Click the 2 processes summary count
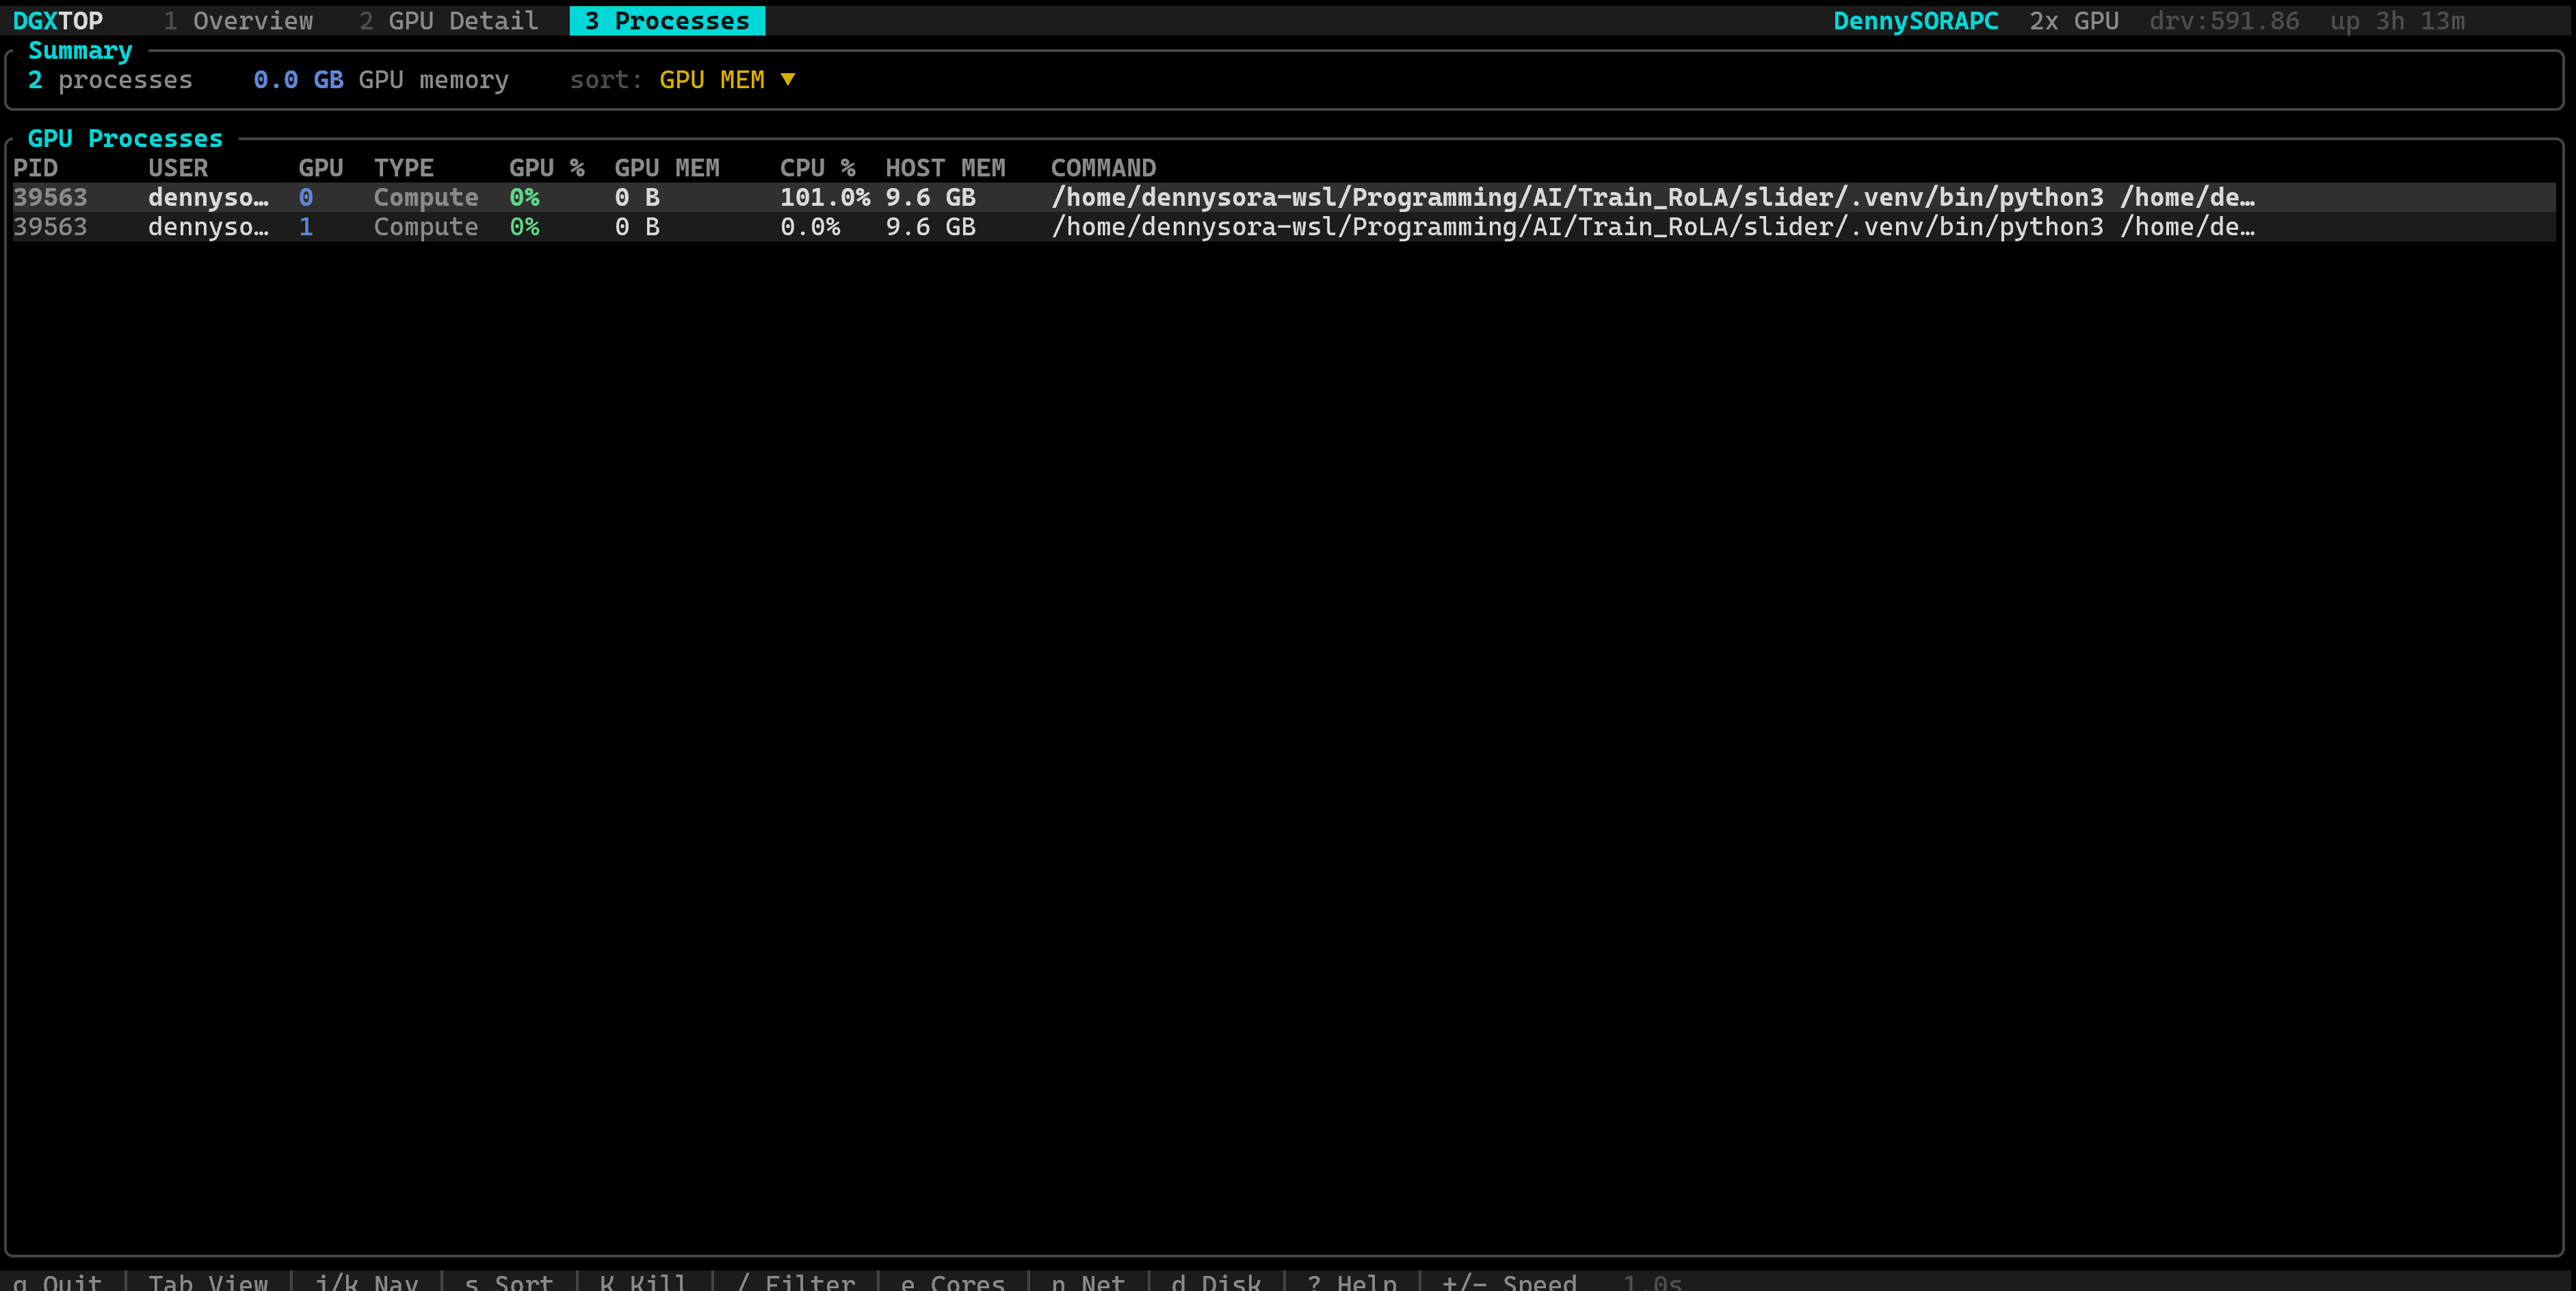Screen dimensions: 2576x1291 (110, 80)
